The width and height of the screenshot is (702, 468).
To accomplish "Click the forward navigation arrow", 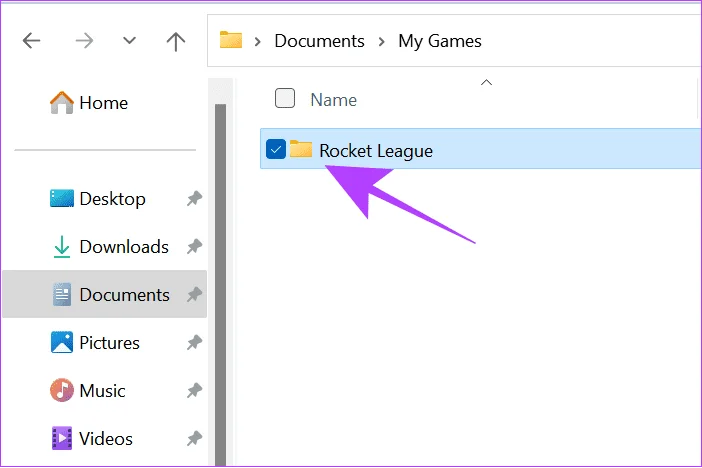I will click(x=84, y=41).
